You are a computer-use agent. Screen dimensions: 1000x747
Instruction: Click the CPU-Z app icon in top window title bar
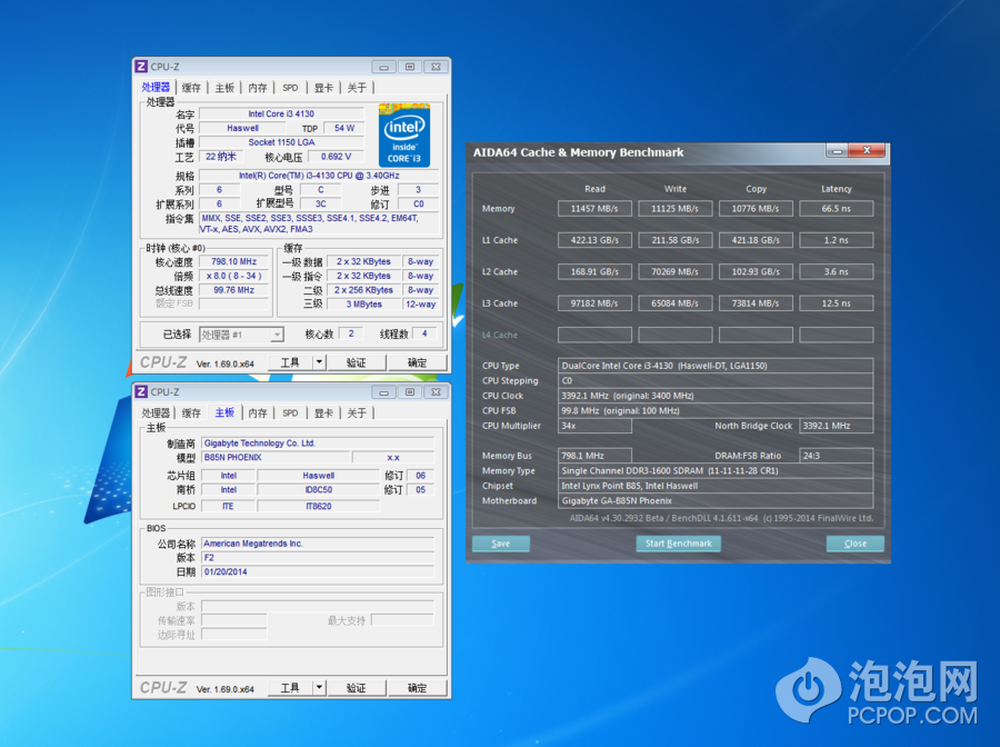[x=142, y=66]
